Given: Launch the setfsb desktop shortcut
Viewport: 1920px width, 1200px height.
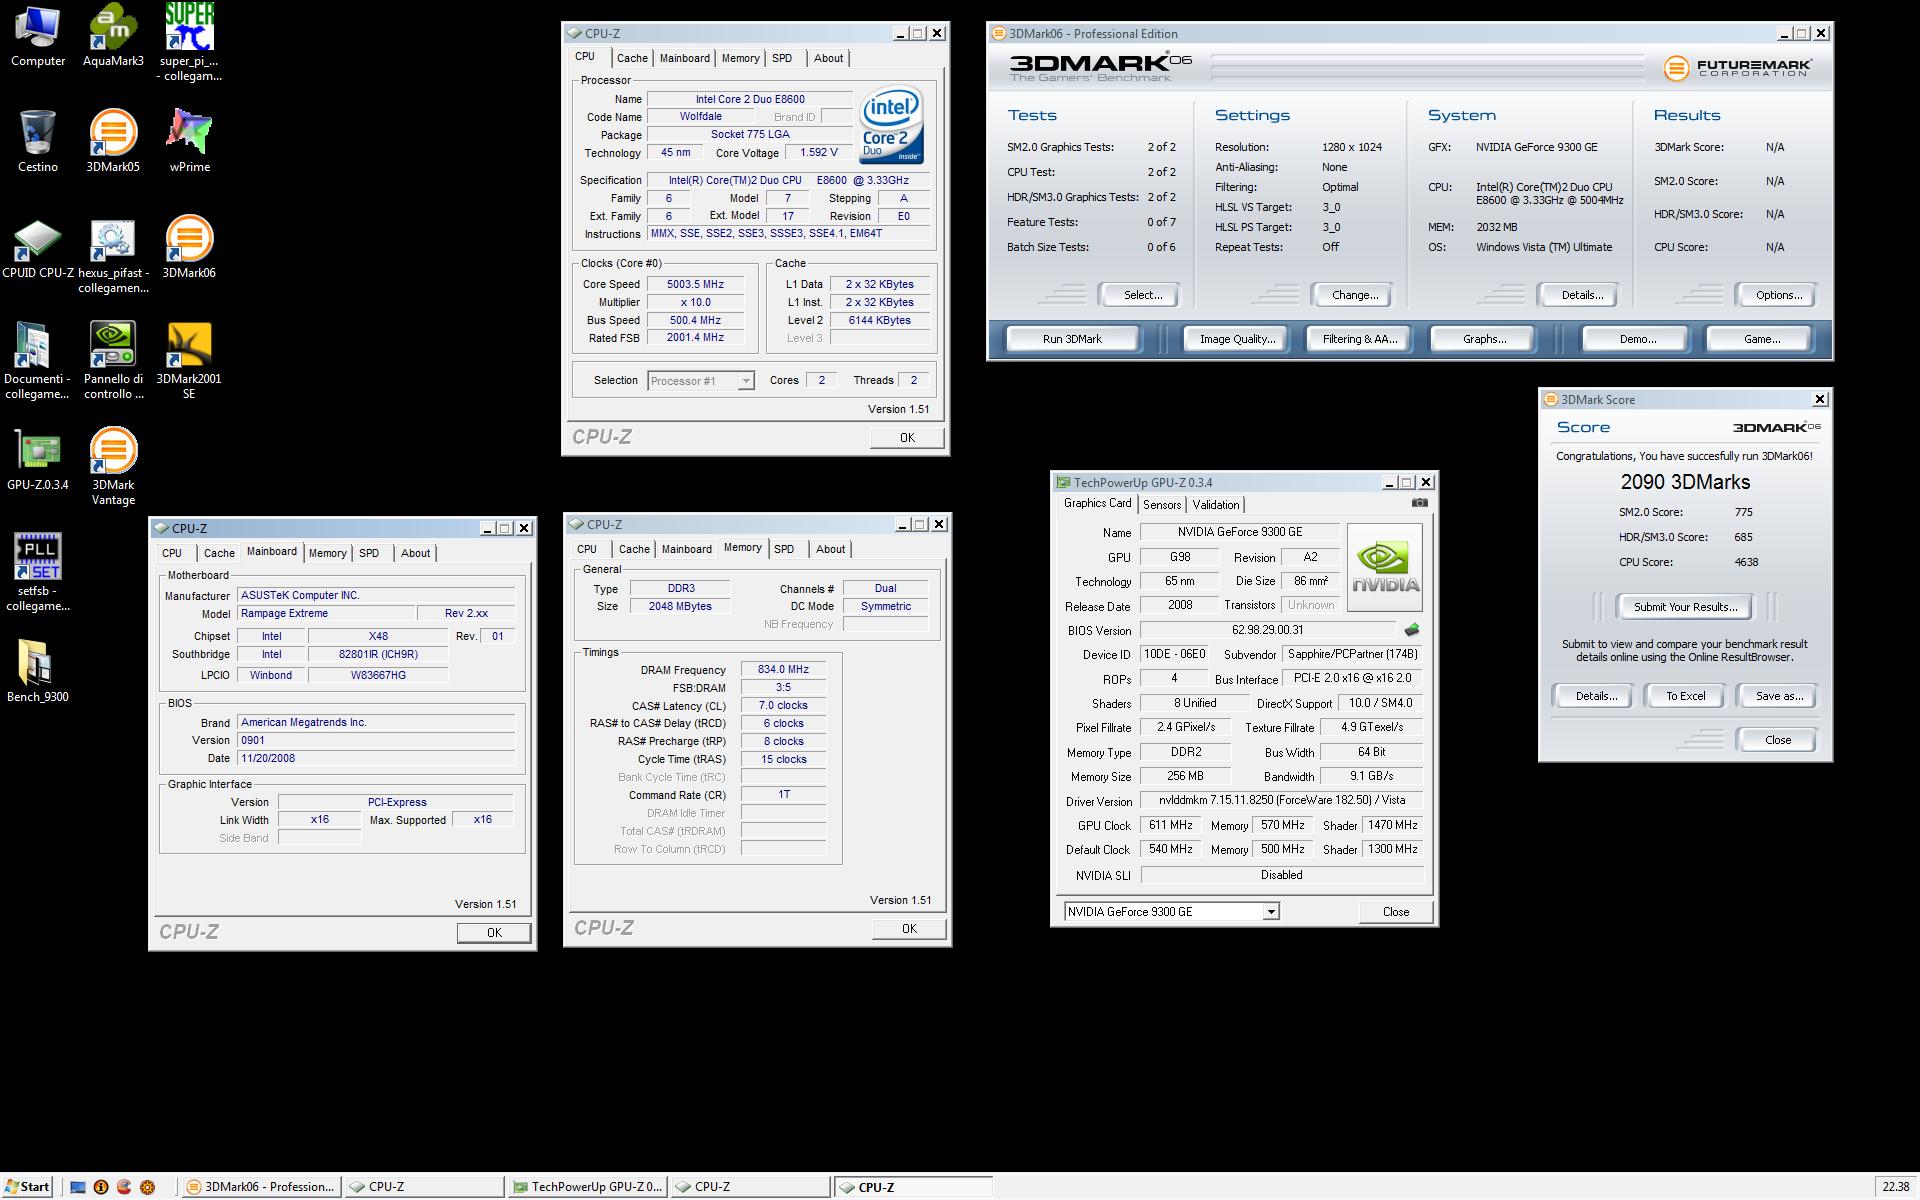Looking at the screenshot, I should [x=37, y=573].
